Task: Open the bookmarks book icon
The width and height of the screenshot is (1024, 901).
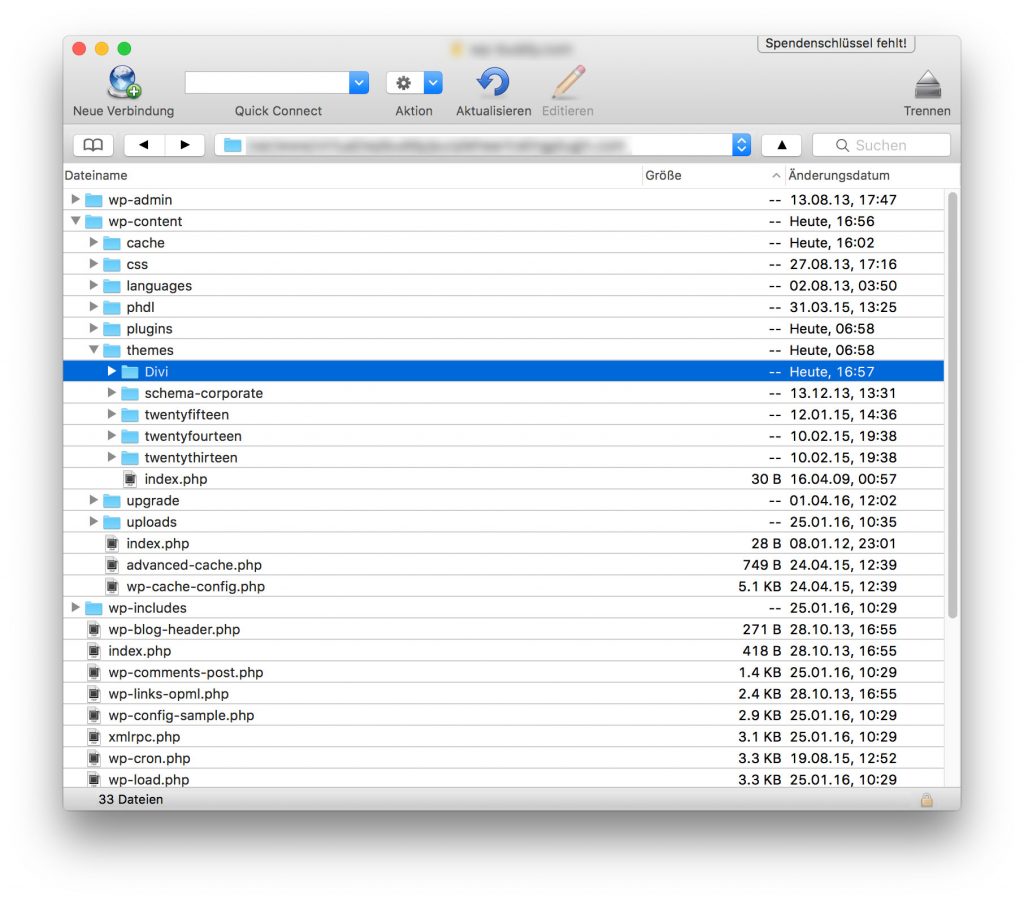Action: (x=93, y=145)
